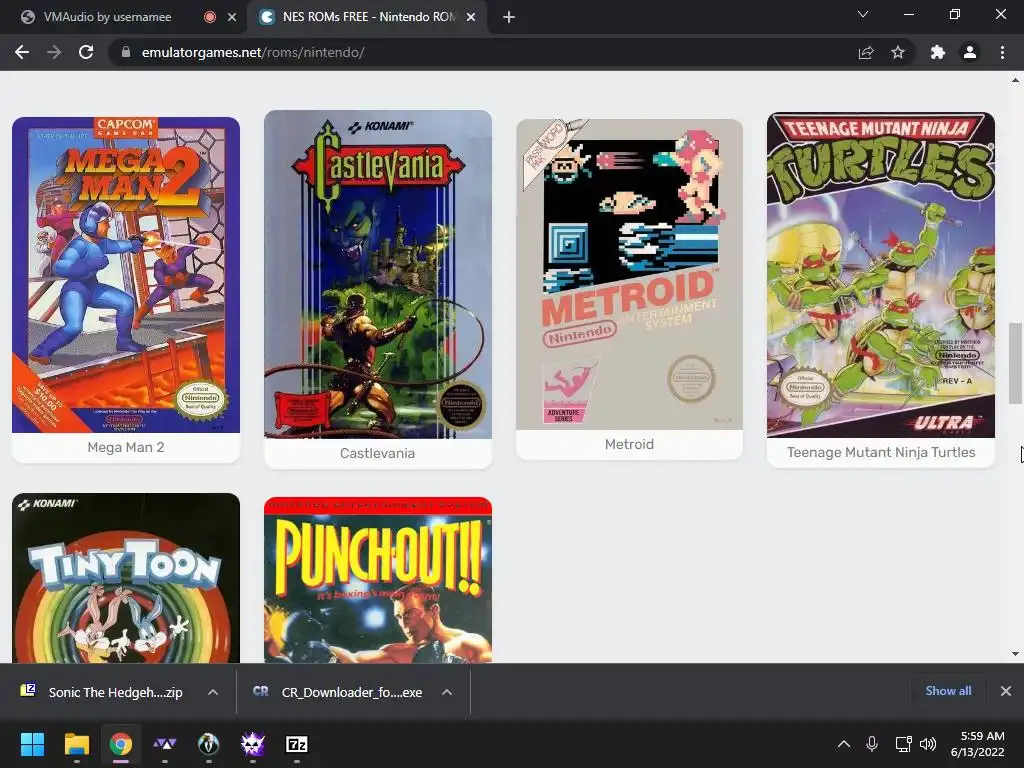
Task: Share this page via share icon
Action: (866, 52)
